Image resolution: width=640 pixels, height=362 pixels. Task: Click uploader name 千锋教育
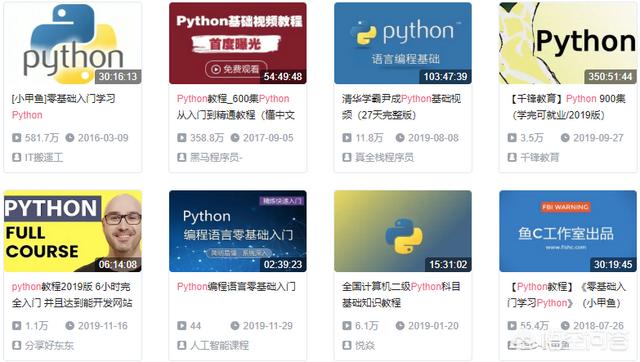tap(540, 157)
